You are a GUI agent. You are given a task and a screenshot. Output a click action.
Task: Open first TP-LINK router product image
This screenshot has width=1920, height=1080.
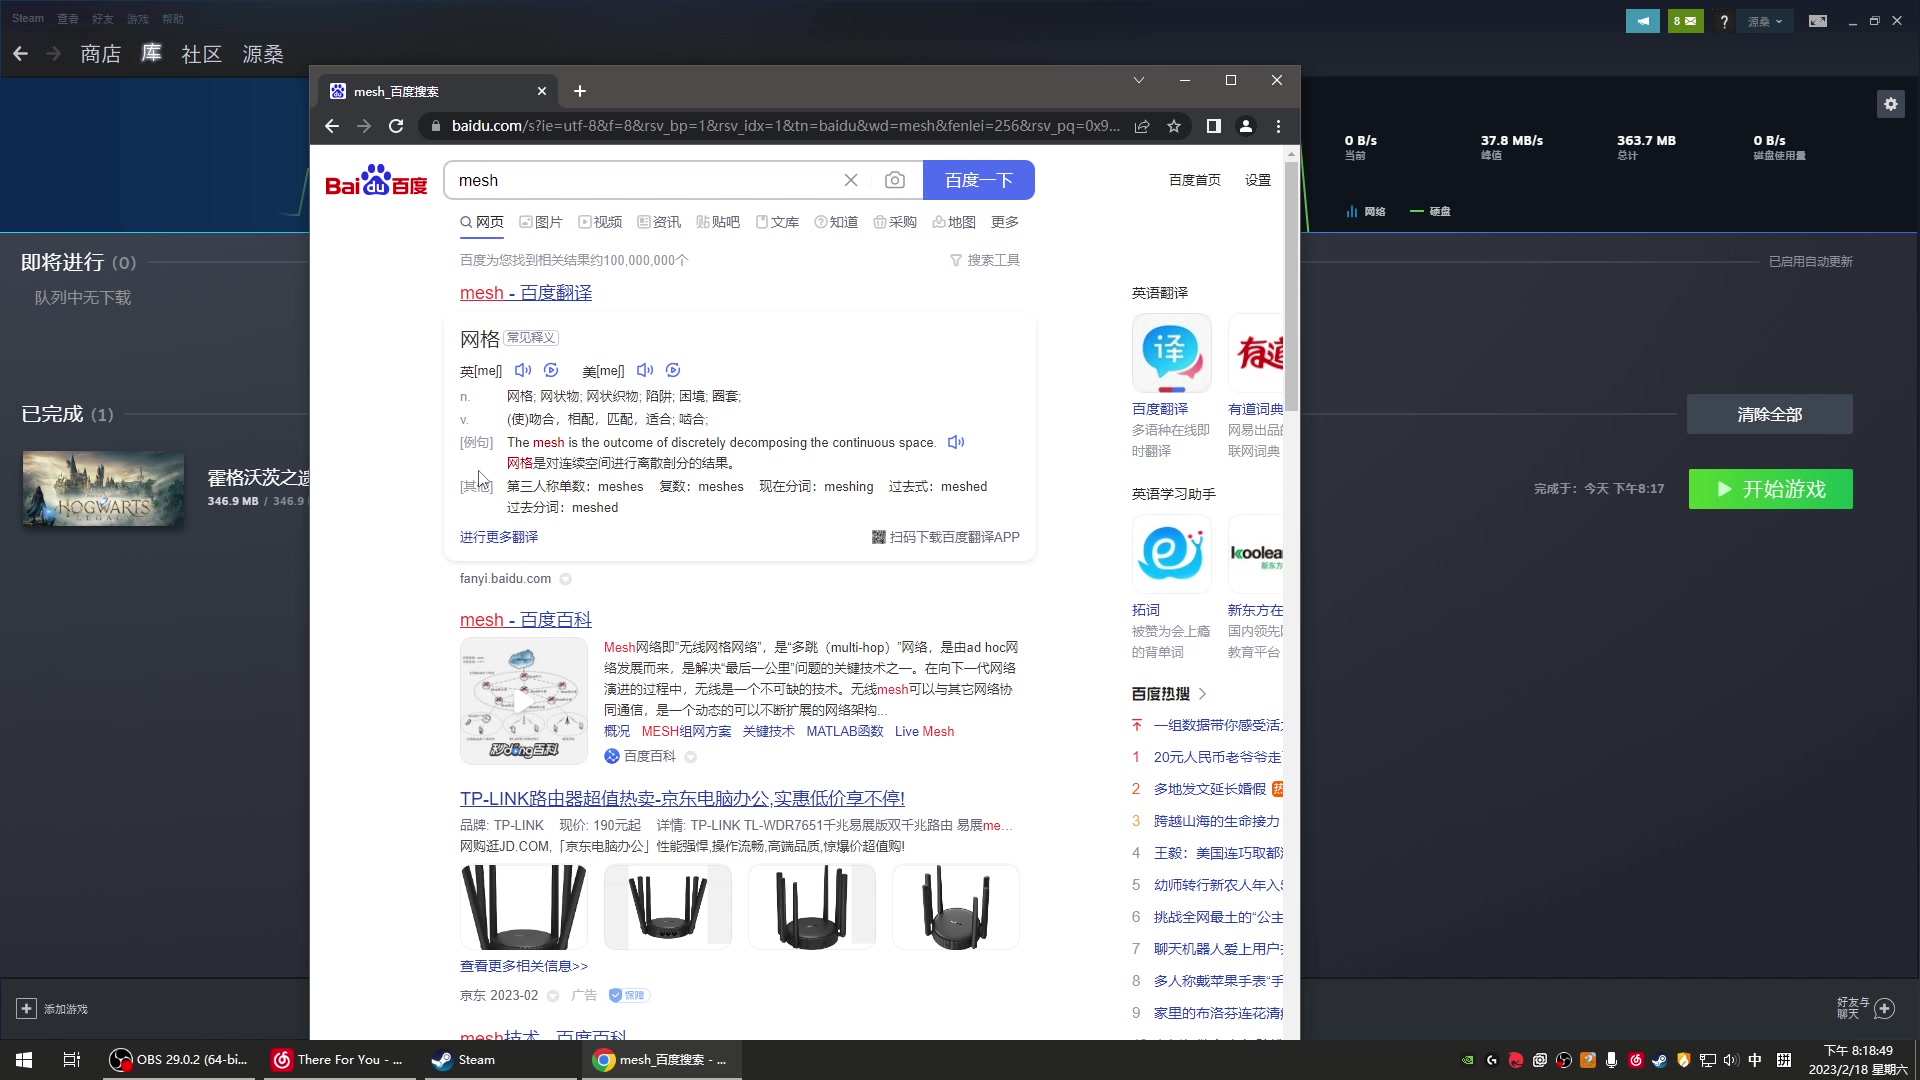524,907
